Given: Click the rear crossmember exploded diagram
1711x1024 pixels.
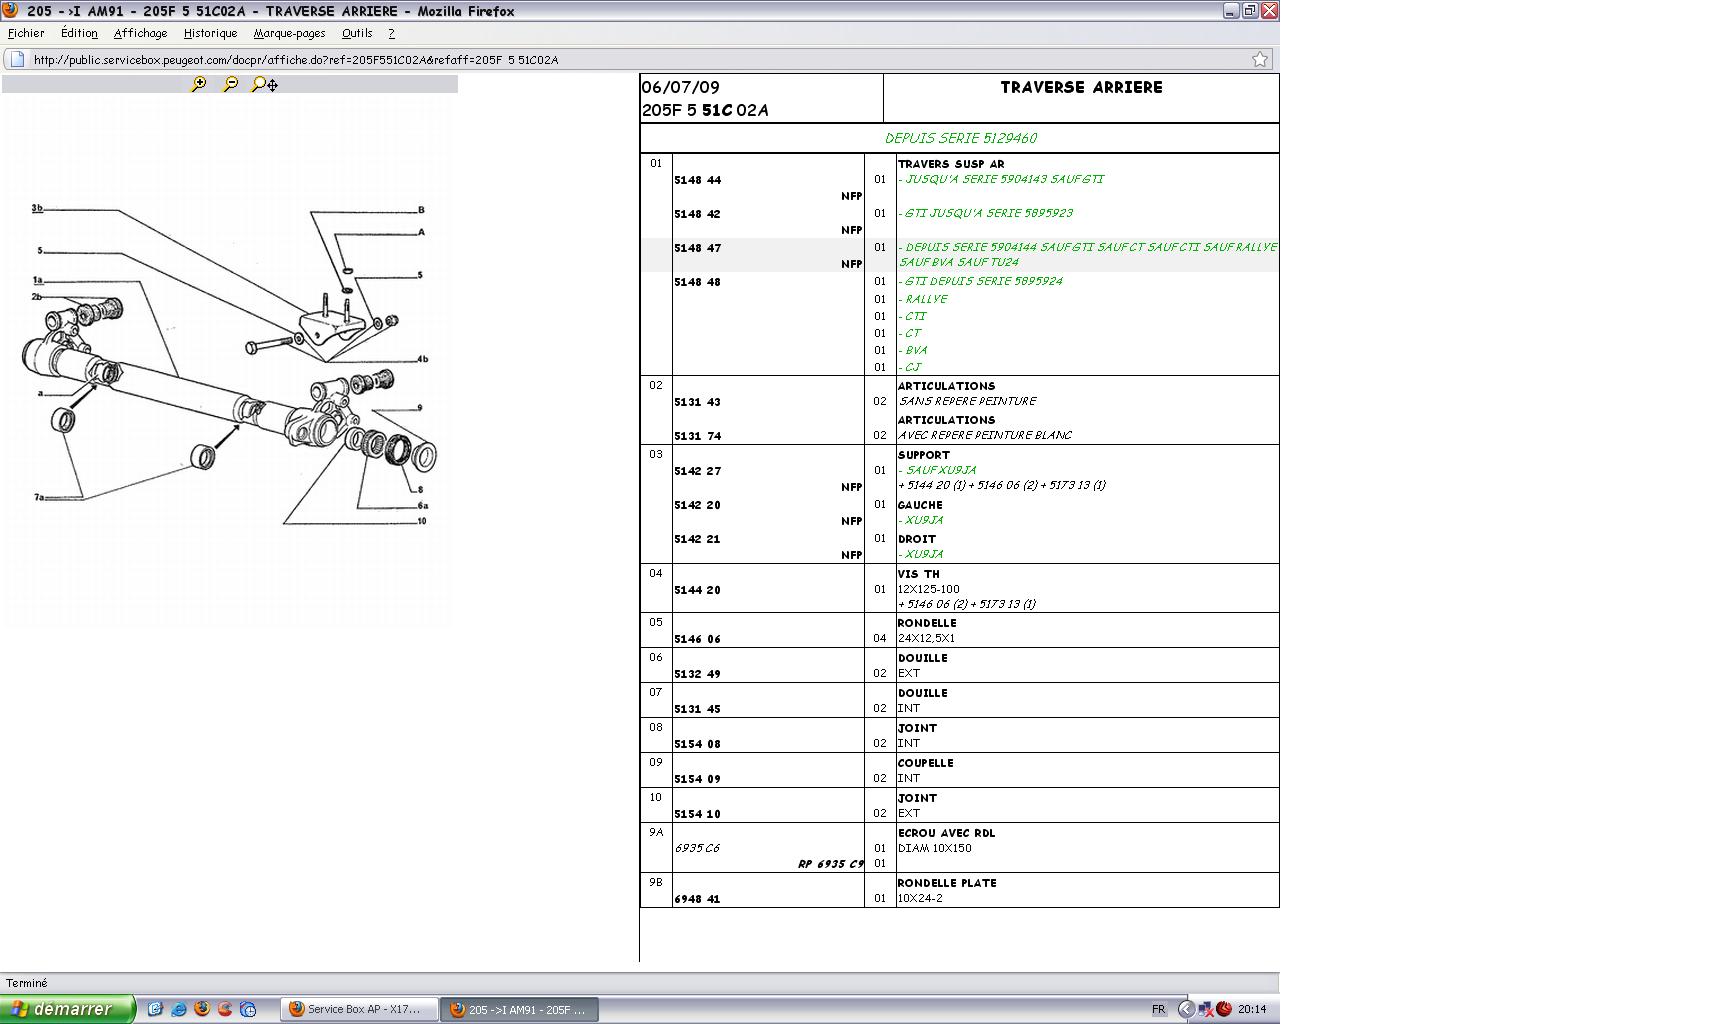Looking at the screenshot, I should (230, 365).
